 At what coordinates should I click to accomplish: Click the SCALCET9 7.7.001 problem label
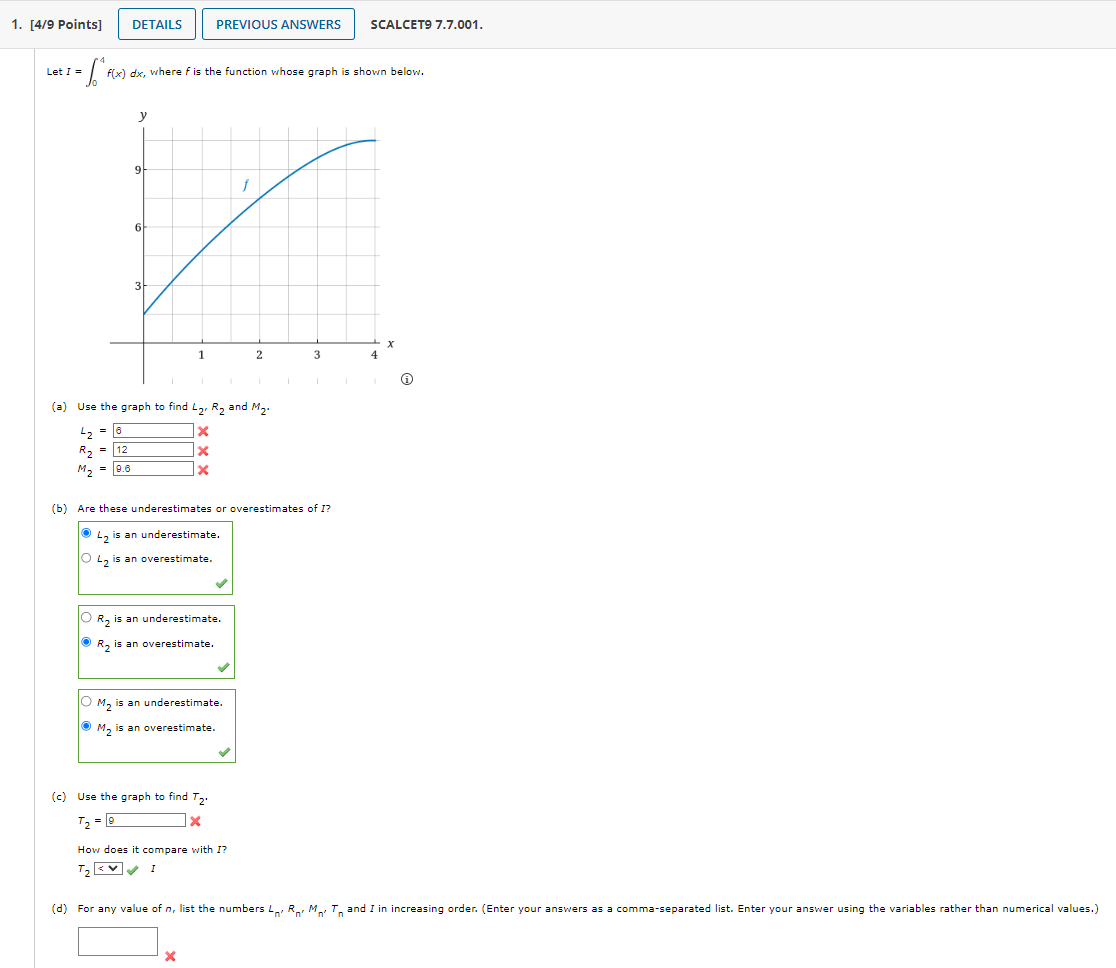[x=425, y=23]
